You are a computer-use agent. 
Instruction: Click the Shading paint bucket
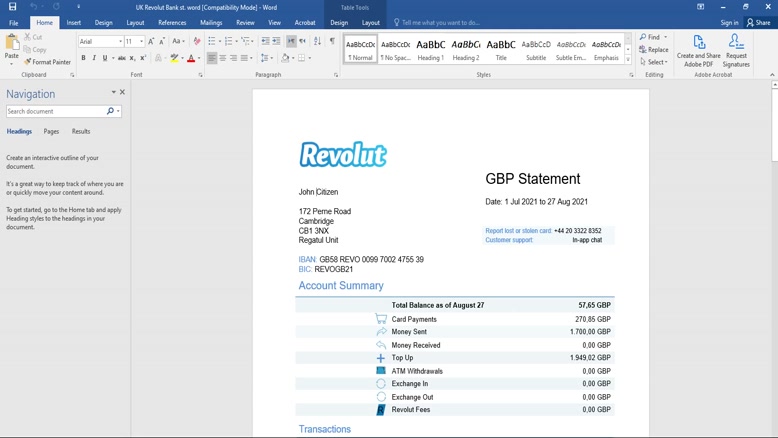click(x=285, y=58)
